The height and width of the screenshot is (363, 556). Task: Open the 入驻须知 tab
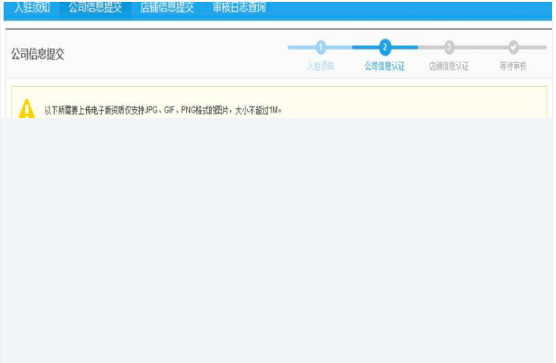[x=32, y=8]
